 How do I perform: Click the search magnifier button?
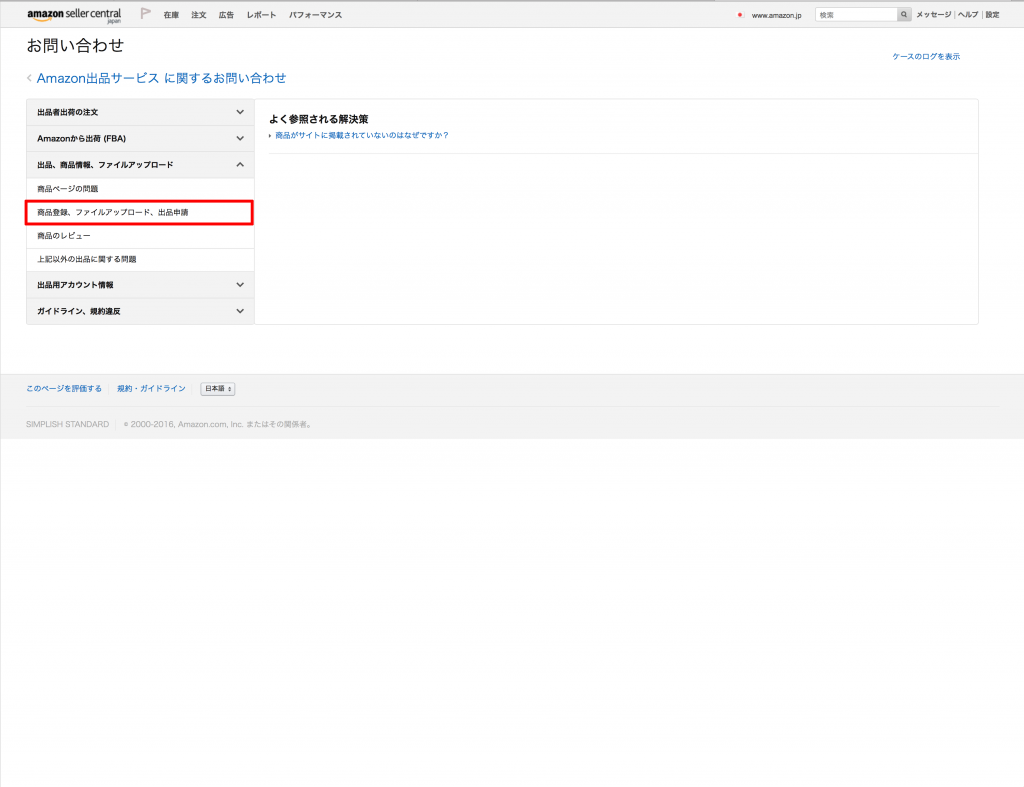tap(904, 14)
